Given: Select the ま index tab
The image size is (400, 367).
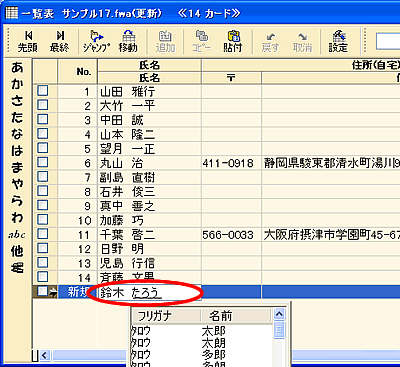Looking at the screenshot, I should (x=17, y=167).
